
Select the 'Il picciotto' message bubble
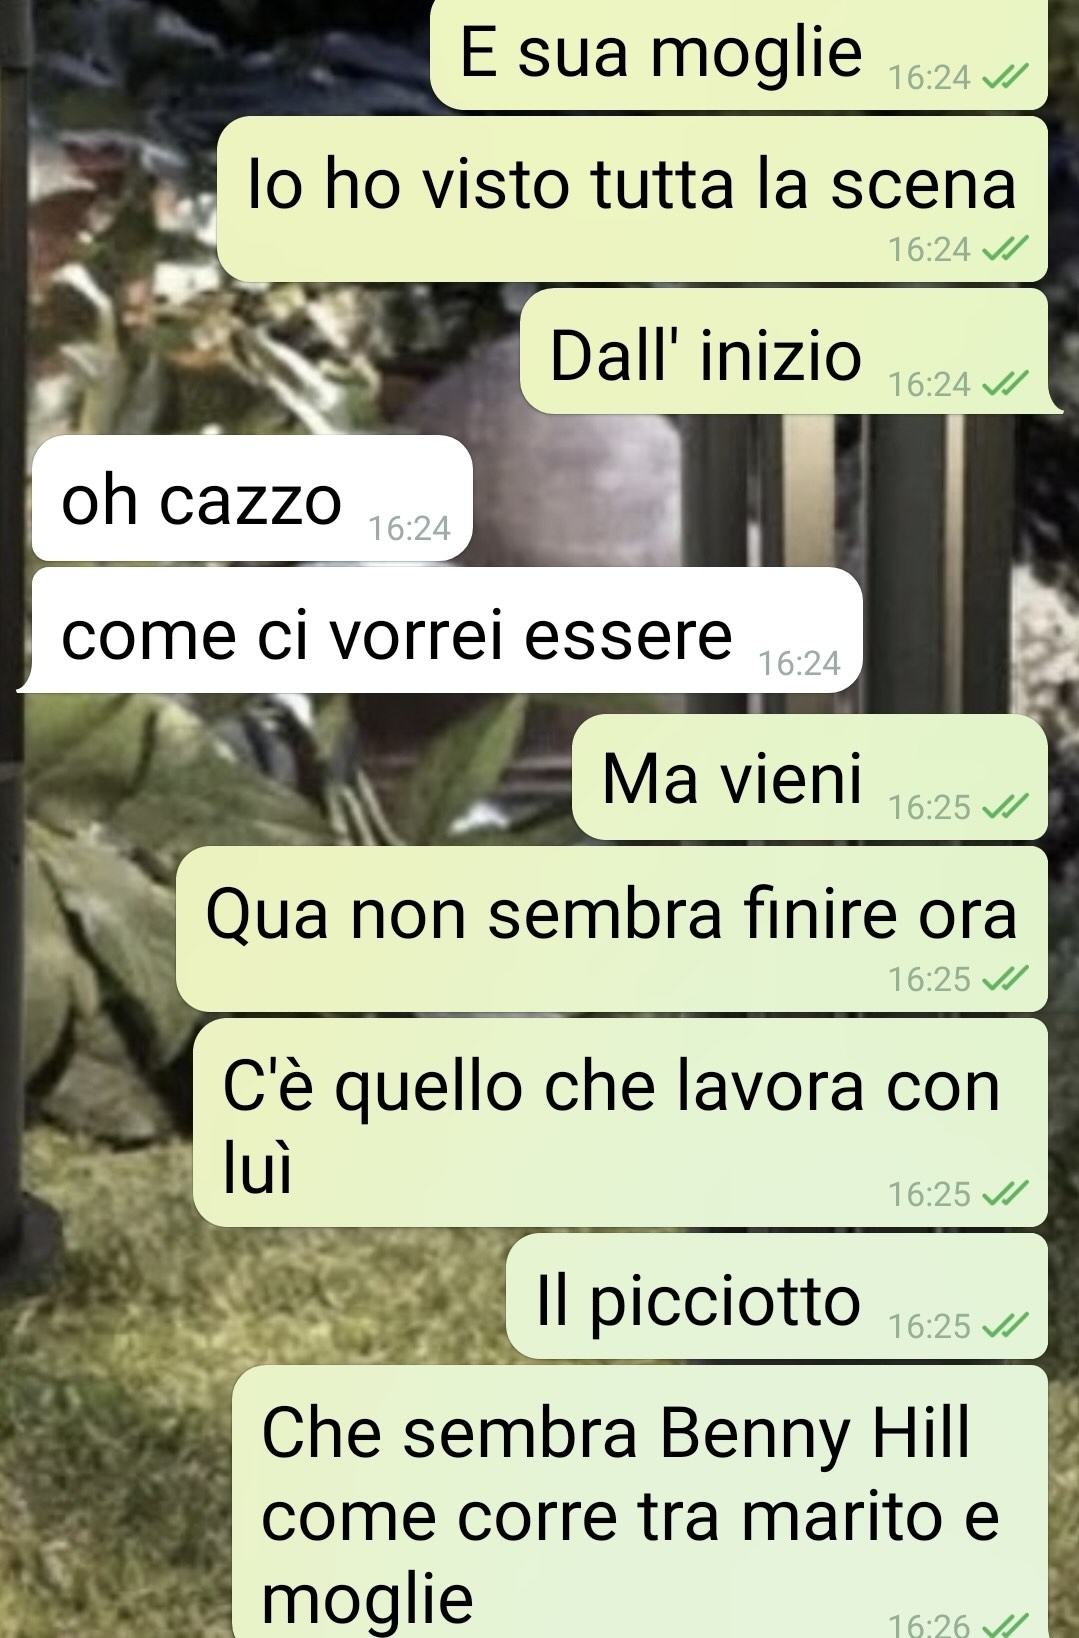(777, 1296)
